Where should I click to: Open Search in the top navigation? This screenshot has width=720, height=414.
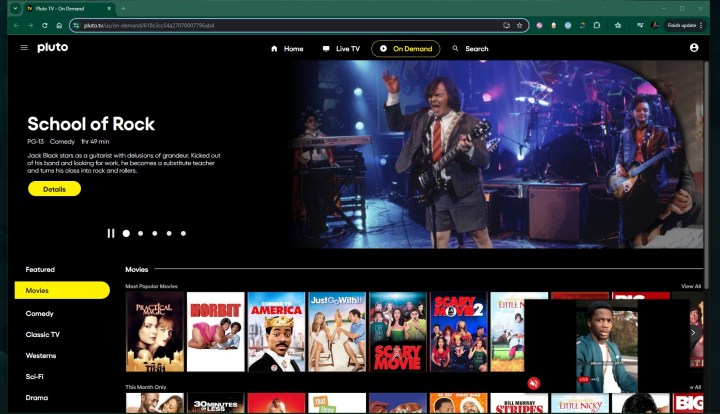point(470,48)
